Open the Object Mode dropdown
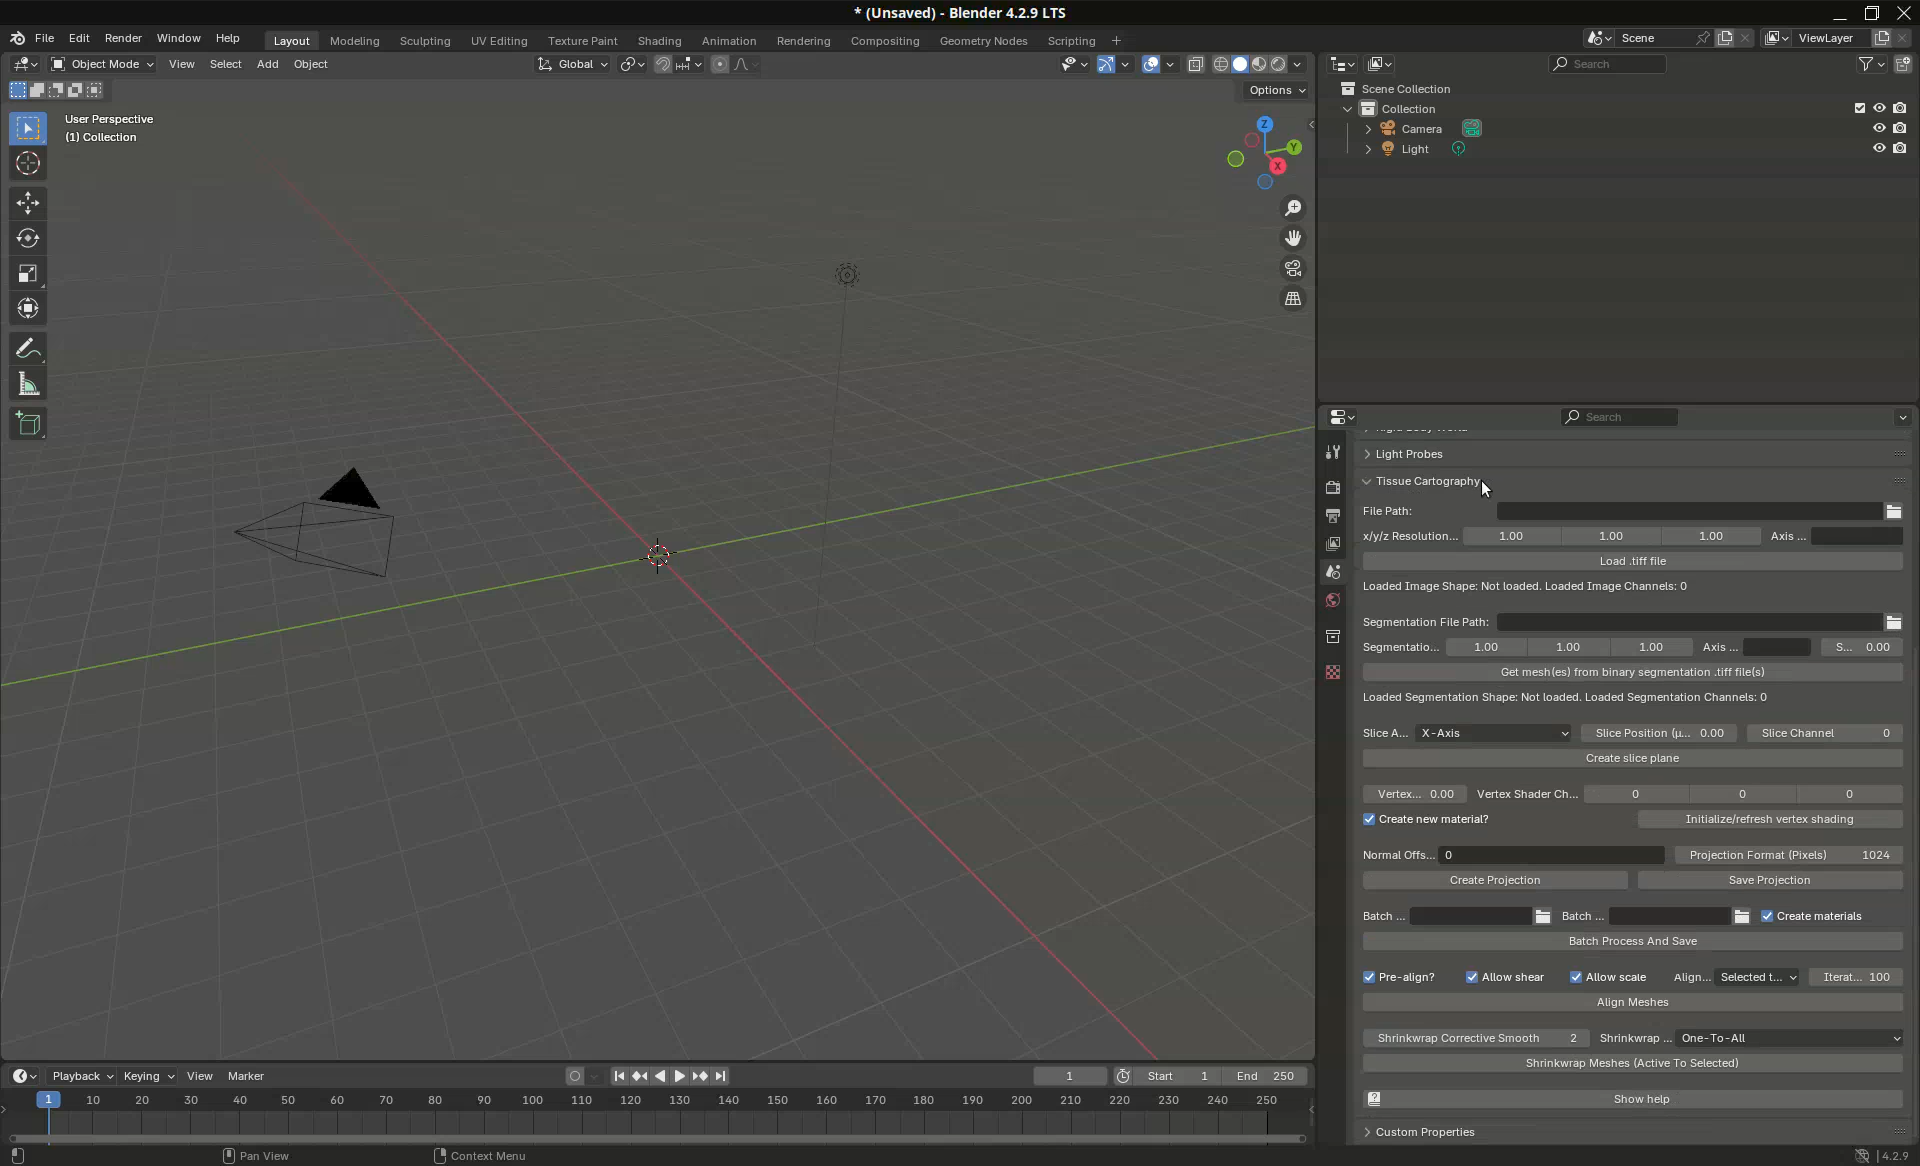The width and height of the screenshot is (1920, 1166). (103, 64)
